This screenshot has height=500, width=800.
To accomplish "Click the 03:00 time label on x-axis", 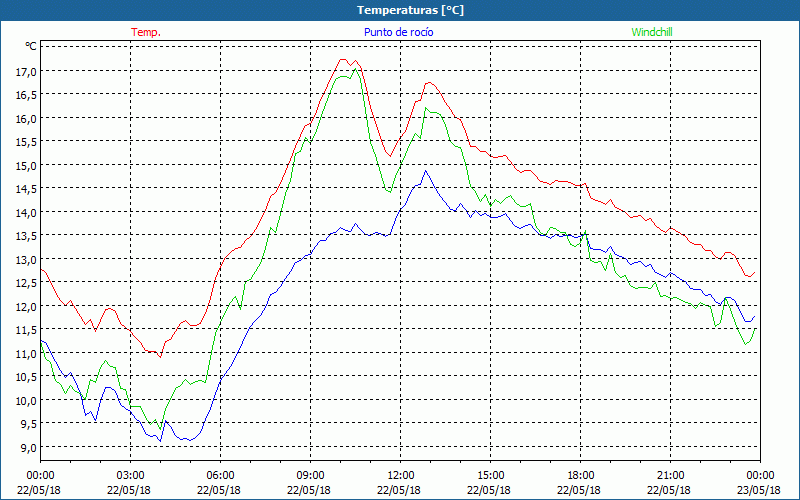I will 130,476.
